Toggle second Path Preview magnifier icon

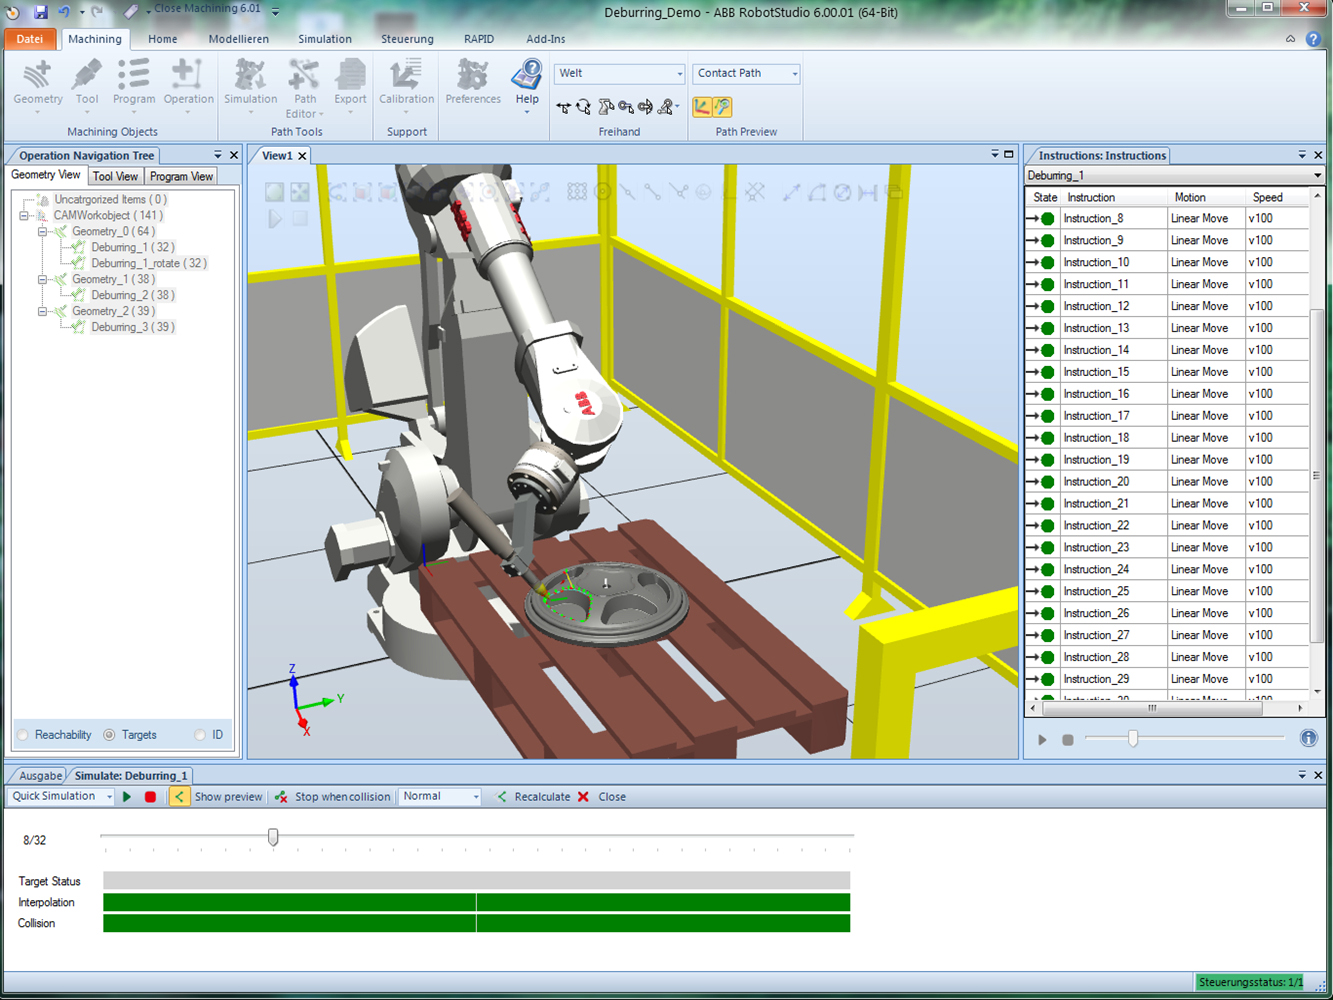pos(722,106)
